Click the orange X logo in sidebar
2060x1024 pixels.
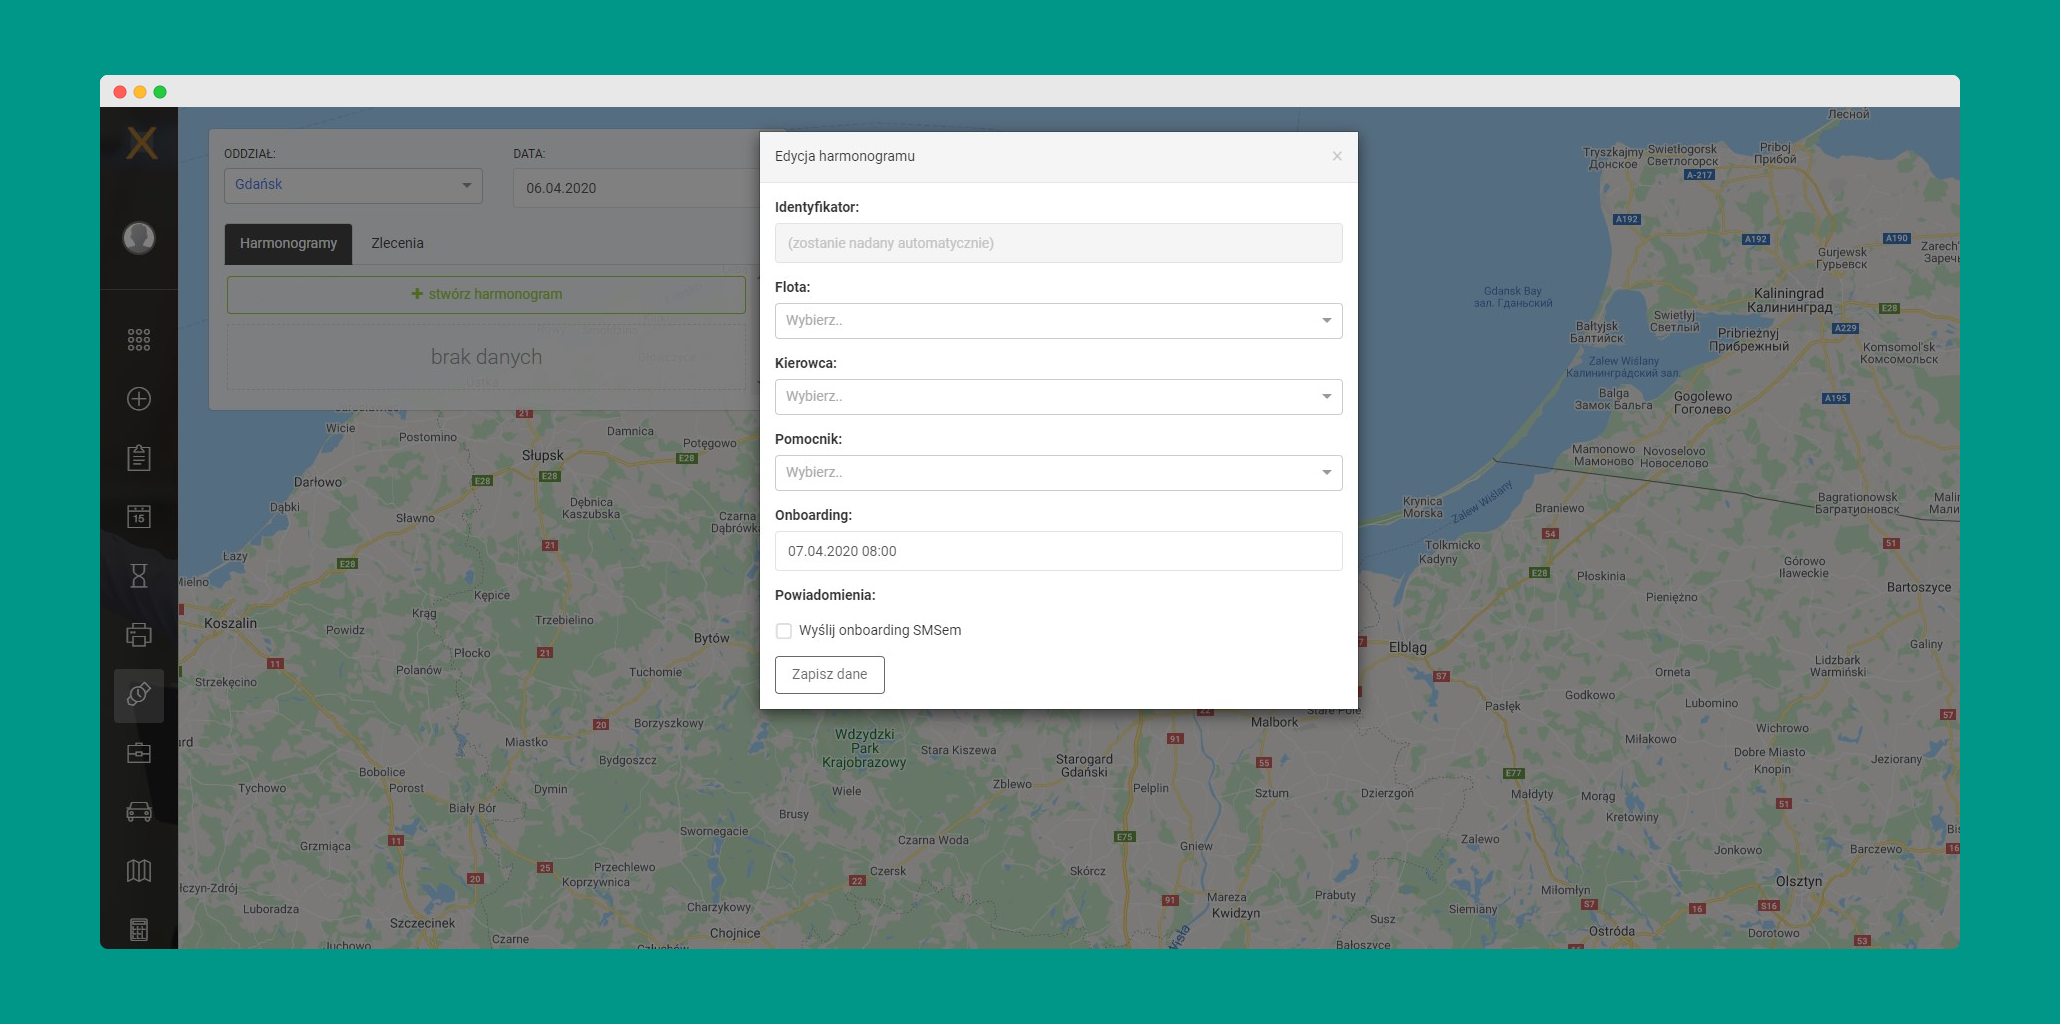[141, 143]
